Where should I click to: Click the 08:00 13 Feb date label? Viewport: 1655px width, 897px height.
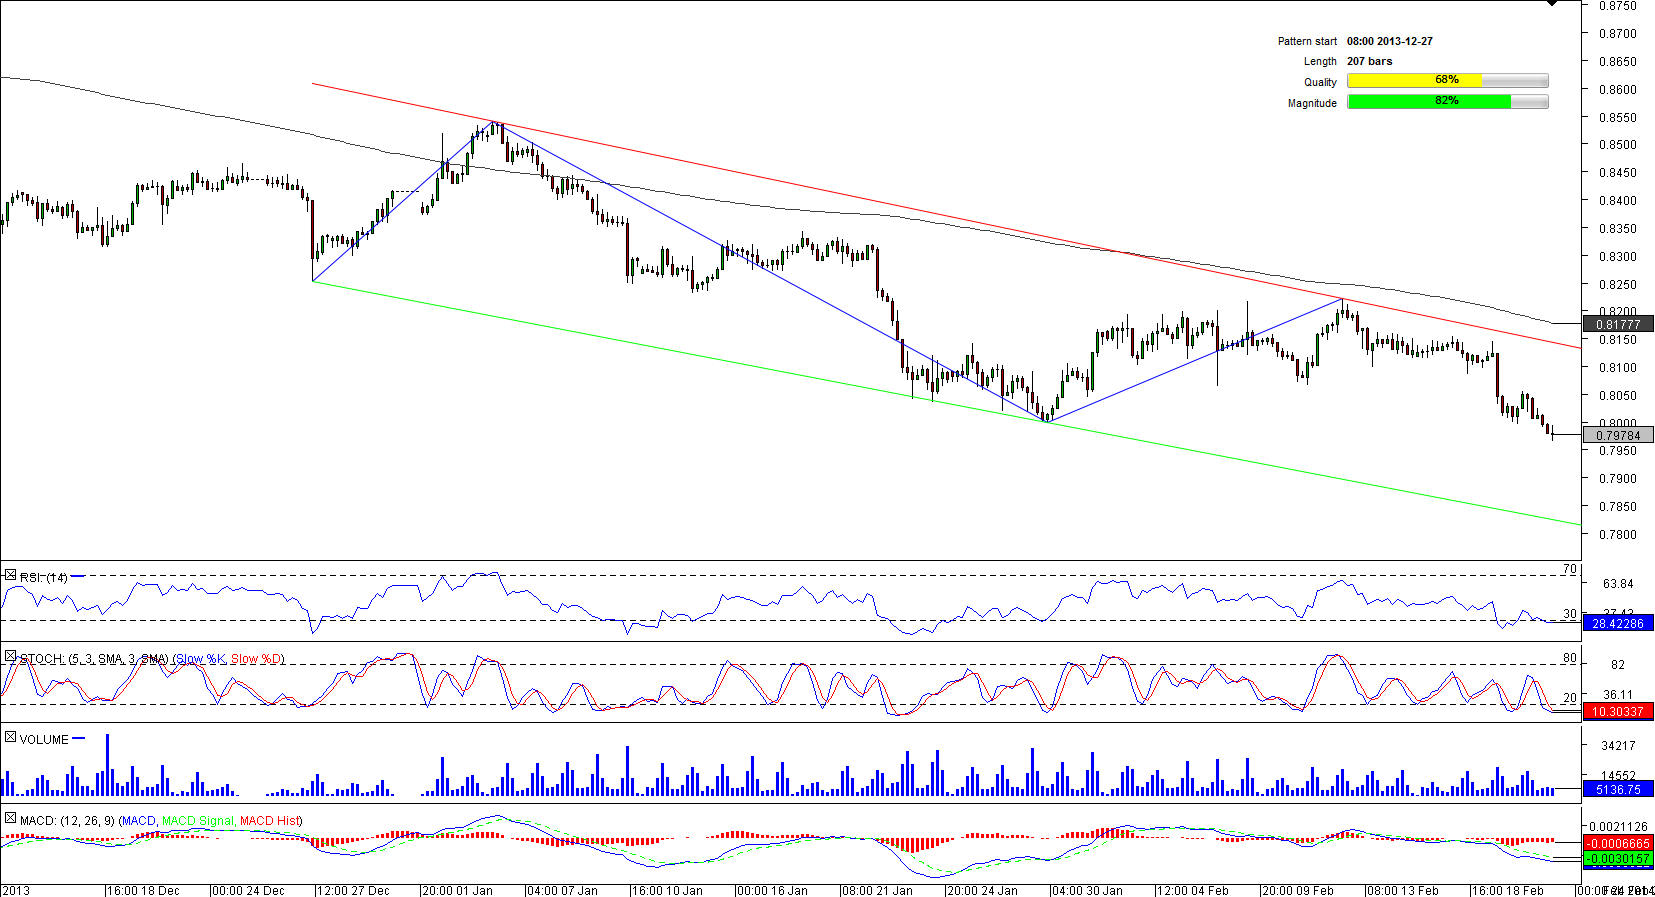coord(1403,890)
